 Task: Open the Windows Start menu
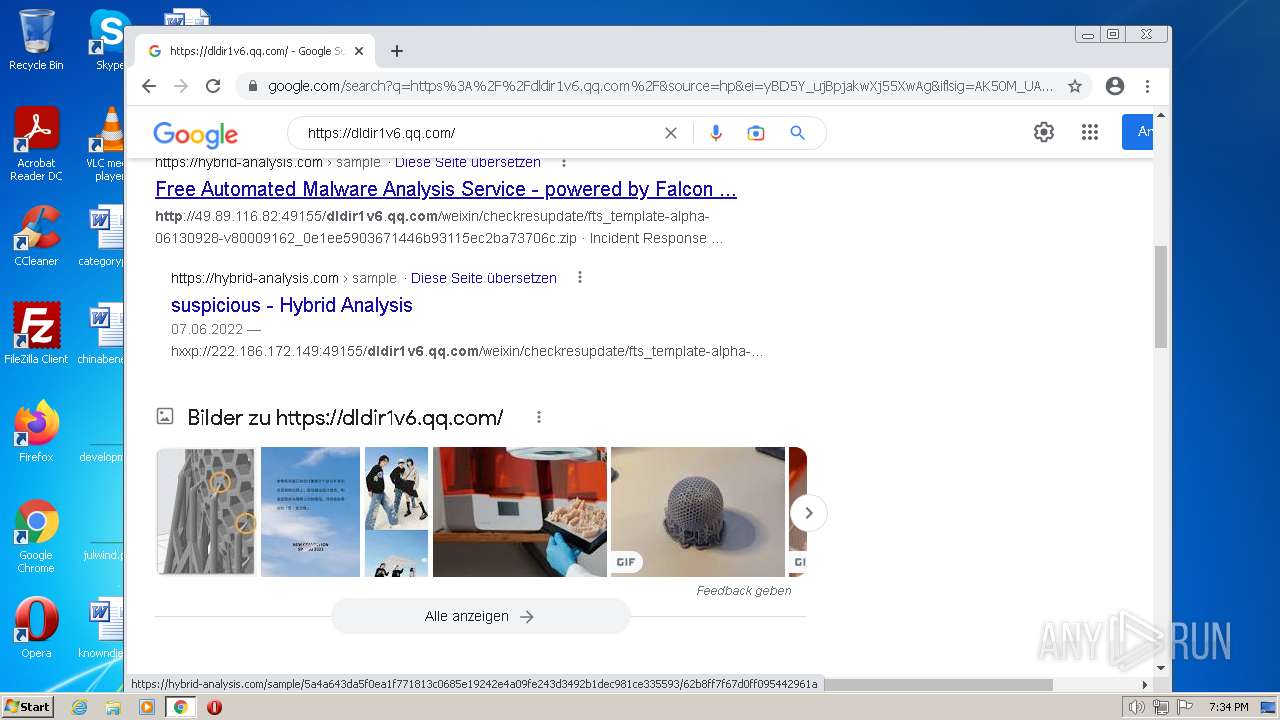(x=28, y=707)
